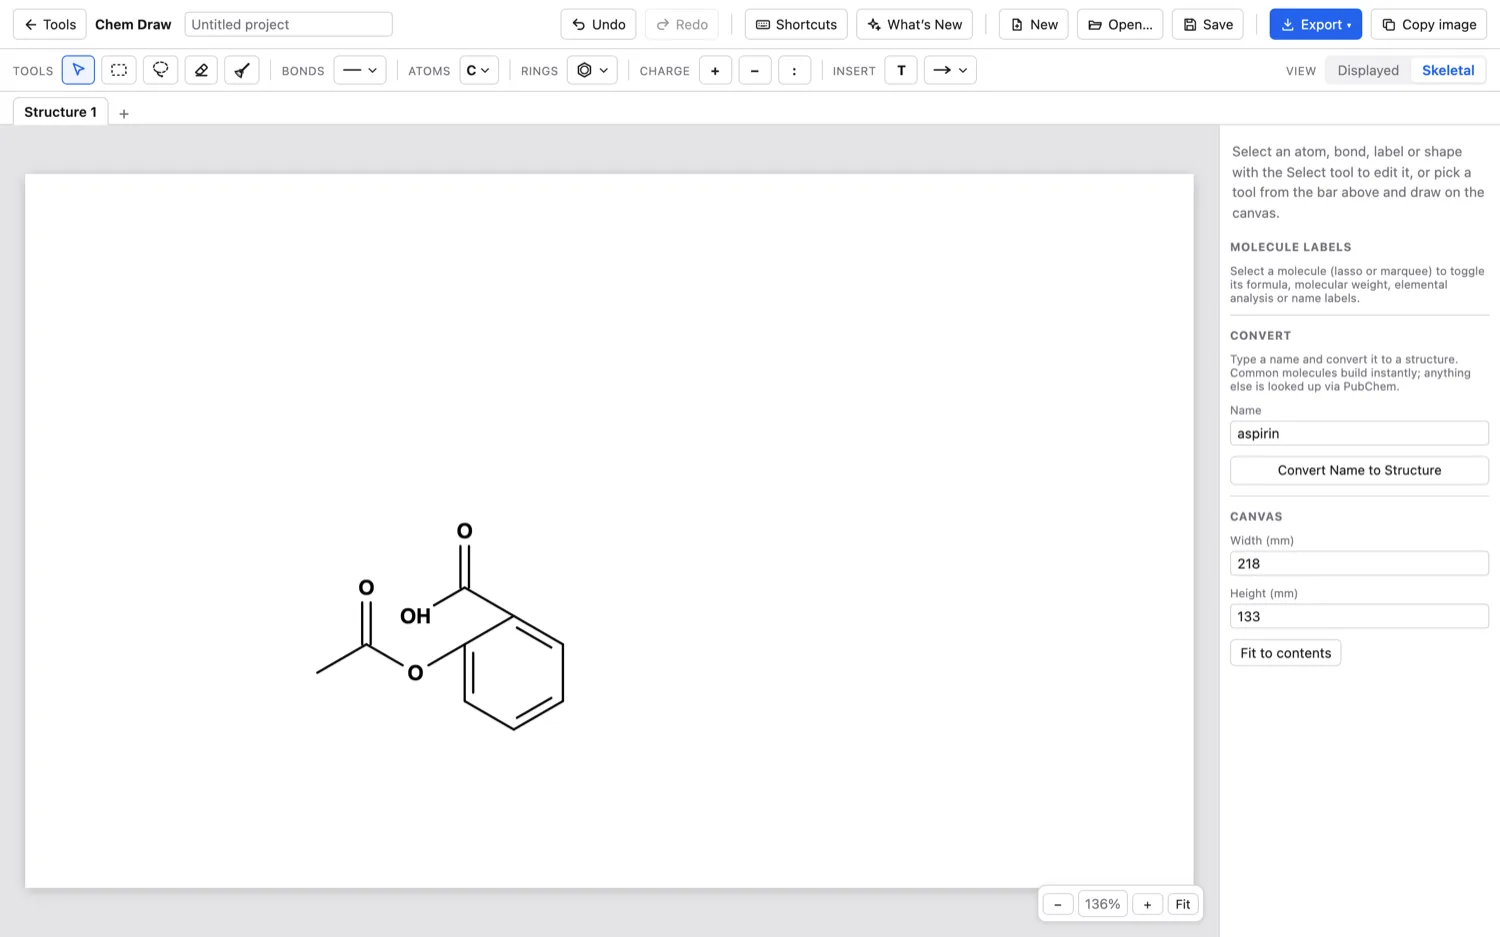This screenshot has height=937, width=1500.
Task: Choose the marquee selection tool
Action: (x=119, y=70)
